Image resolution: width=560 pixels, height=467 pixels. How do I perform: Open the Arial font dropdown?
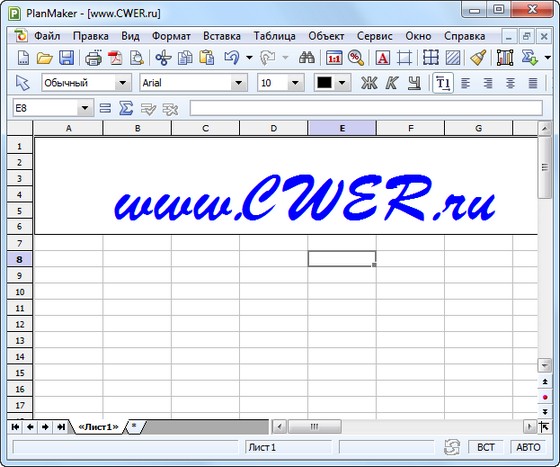point(238,83)
